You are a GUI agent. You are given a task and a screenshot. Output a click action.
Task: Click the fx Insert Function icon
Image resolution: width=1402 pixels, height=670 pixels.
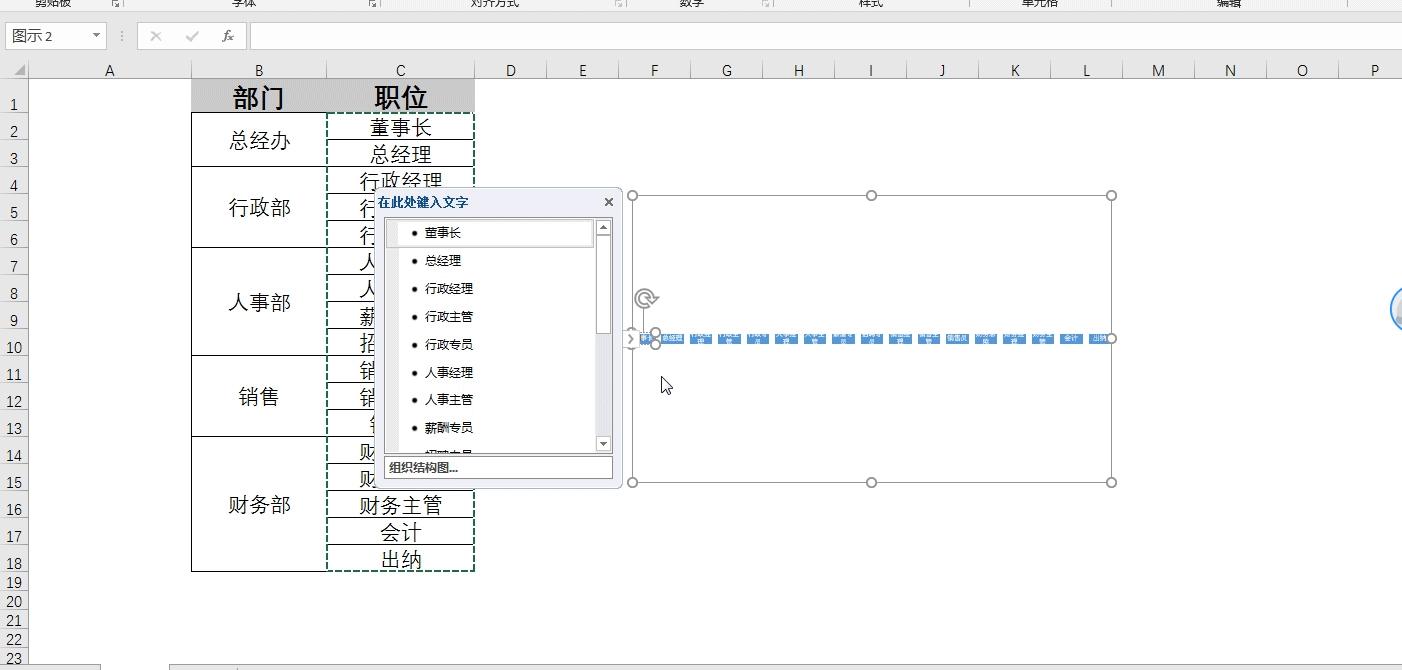pos(227,36)
